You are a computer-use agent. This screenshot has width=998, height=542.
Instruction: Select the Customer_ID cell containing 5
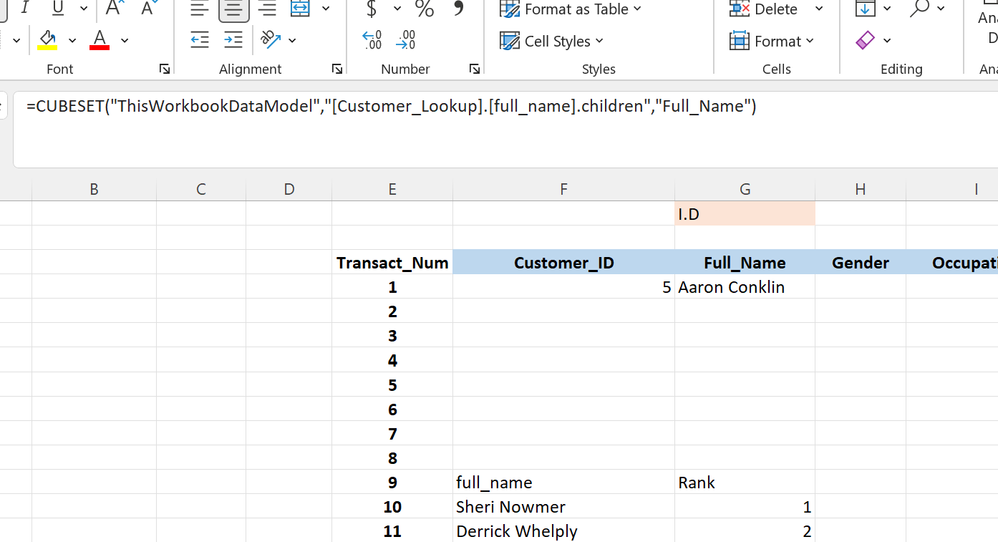click(x=564, y=287)
